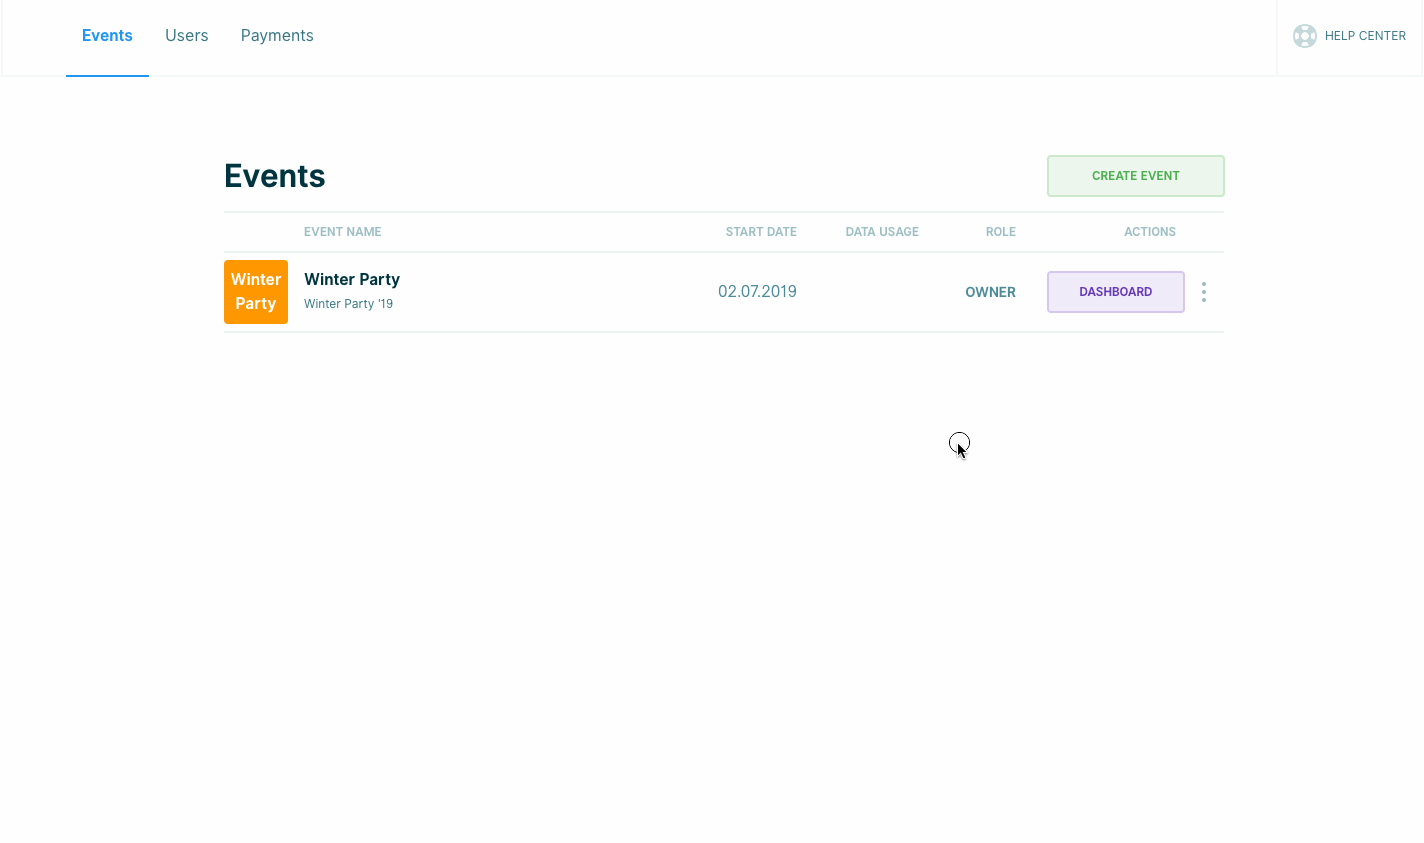Click the Help Center lifebuoy icon

tap(1304, 36)
